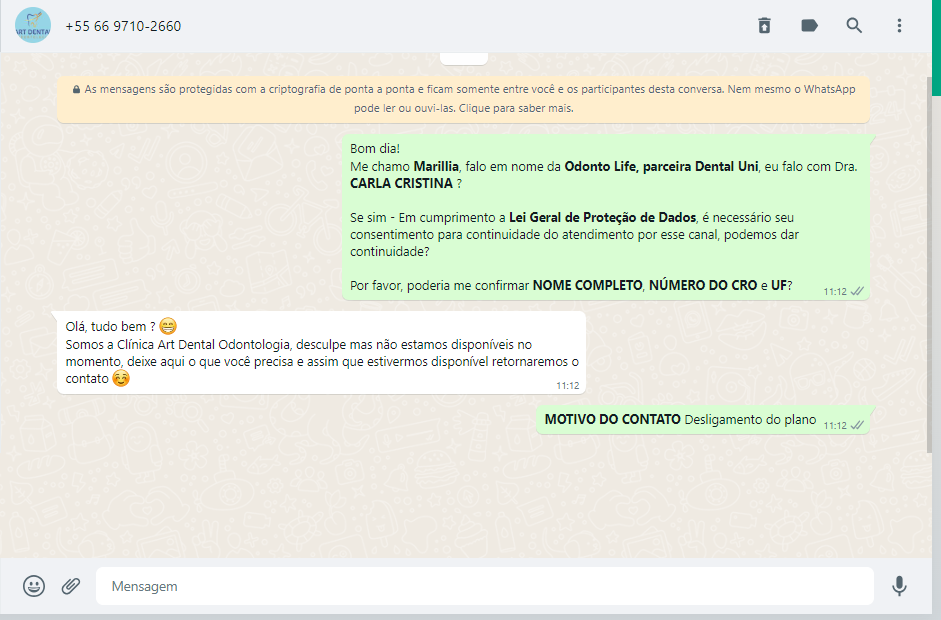941x620 pixels.
Task: Click 'CARLA CRISTINA' bold name in message
Action: [401, 184]
